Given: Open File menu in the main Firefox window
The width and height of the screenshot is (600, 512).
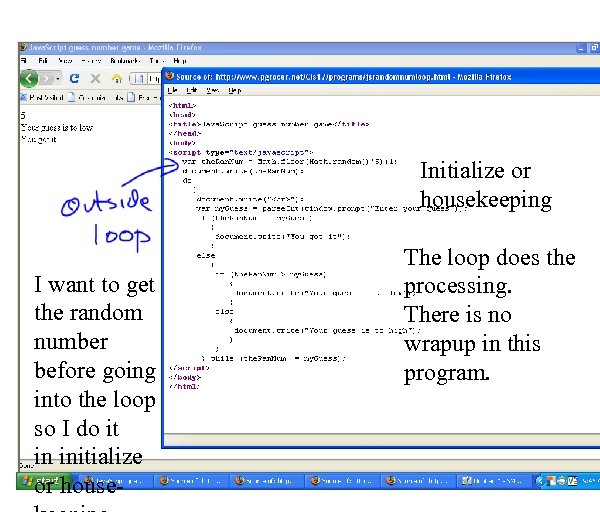Looking at the screenshot, I should coord(24,60).
